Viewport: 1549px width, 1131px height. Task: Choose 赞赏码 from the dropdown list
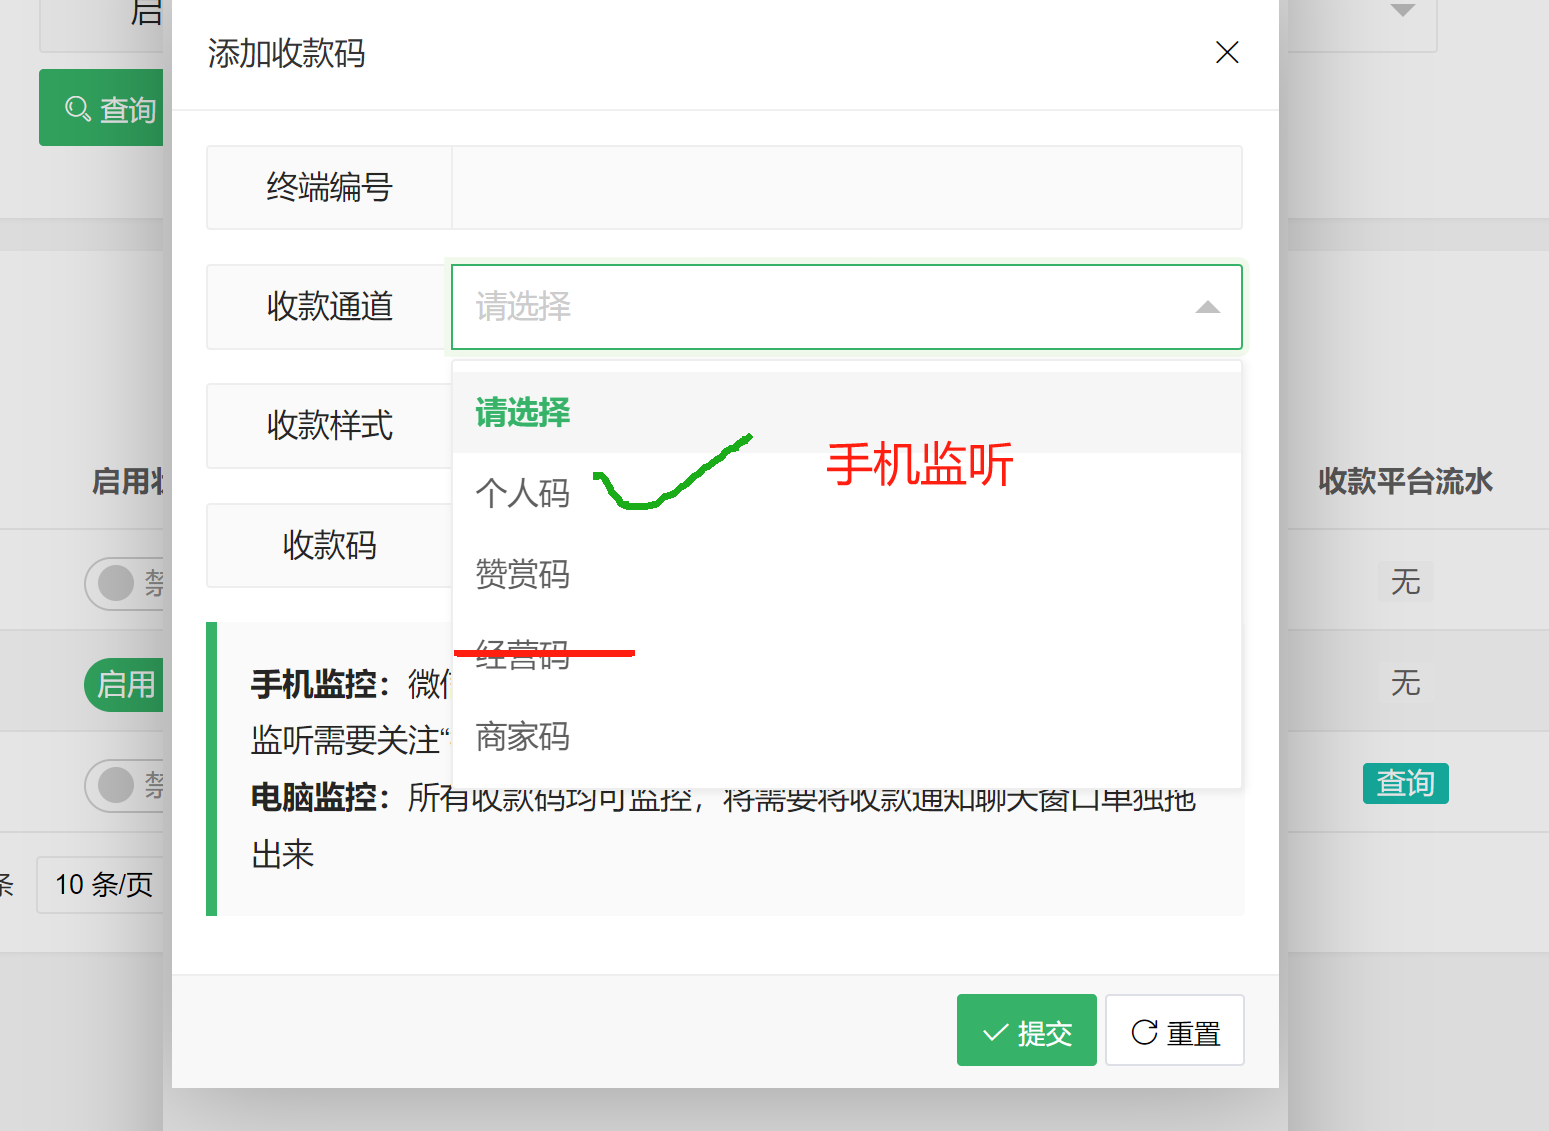pyautogui.click(x=523, y=574)
